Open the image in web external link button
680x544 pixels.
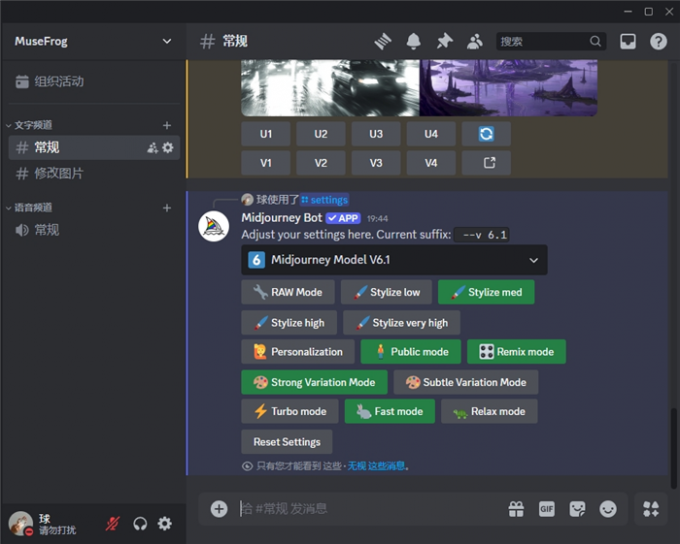pyautogui.click(x=486, y=163)
